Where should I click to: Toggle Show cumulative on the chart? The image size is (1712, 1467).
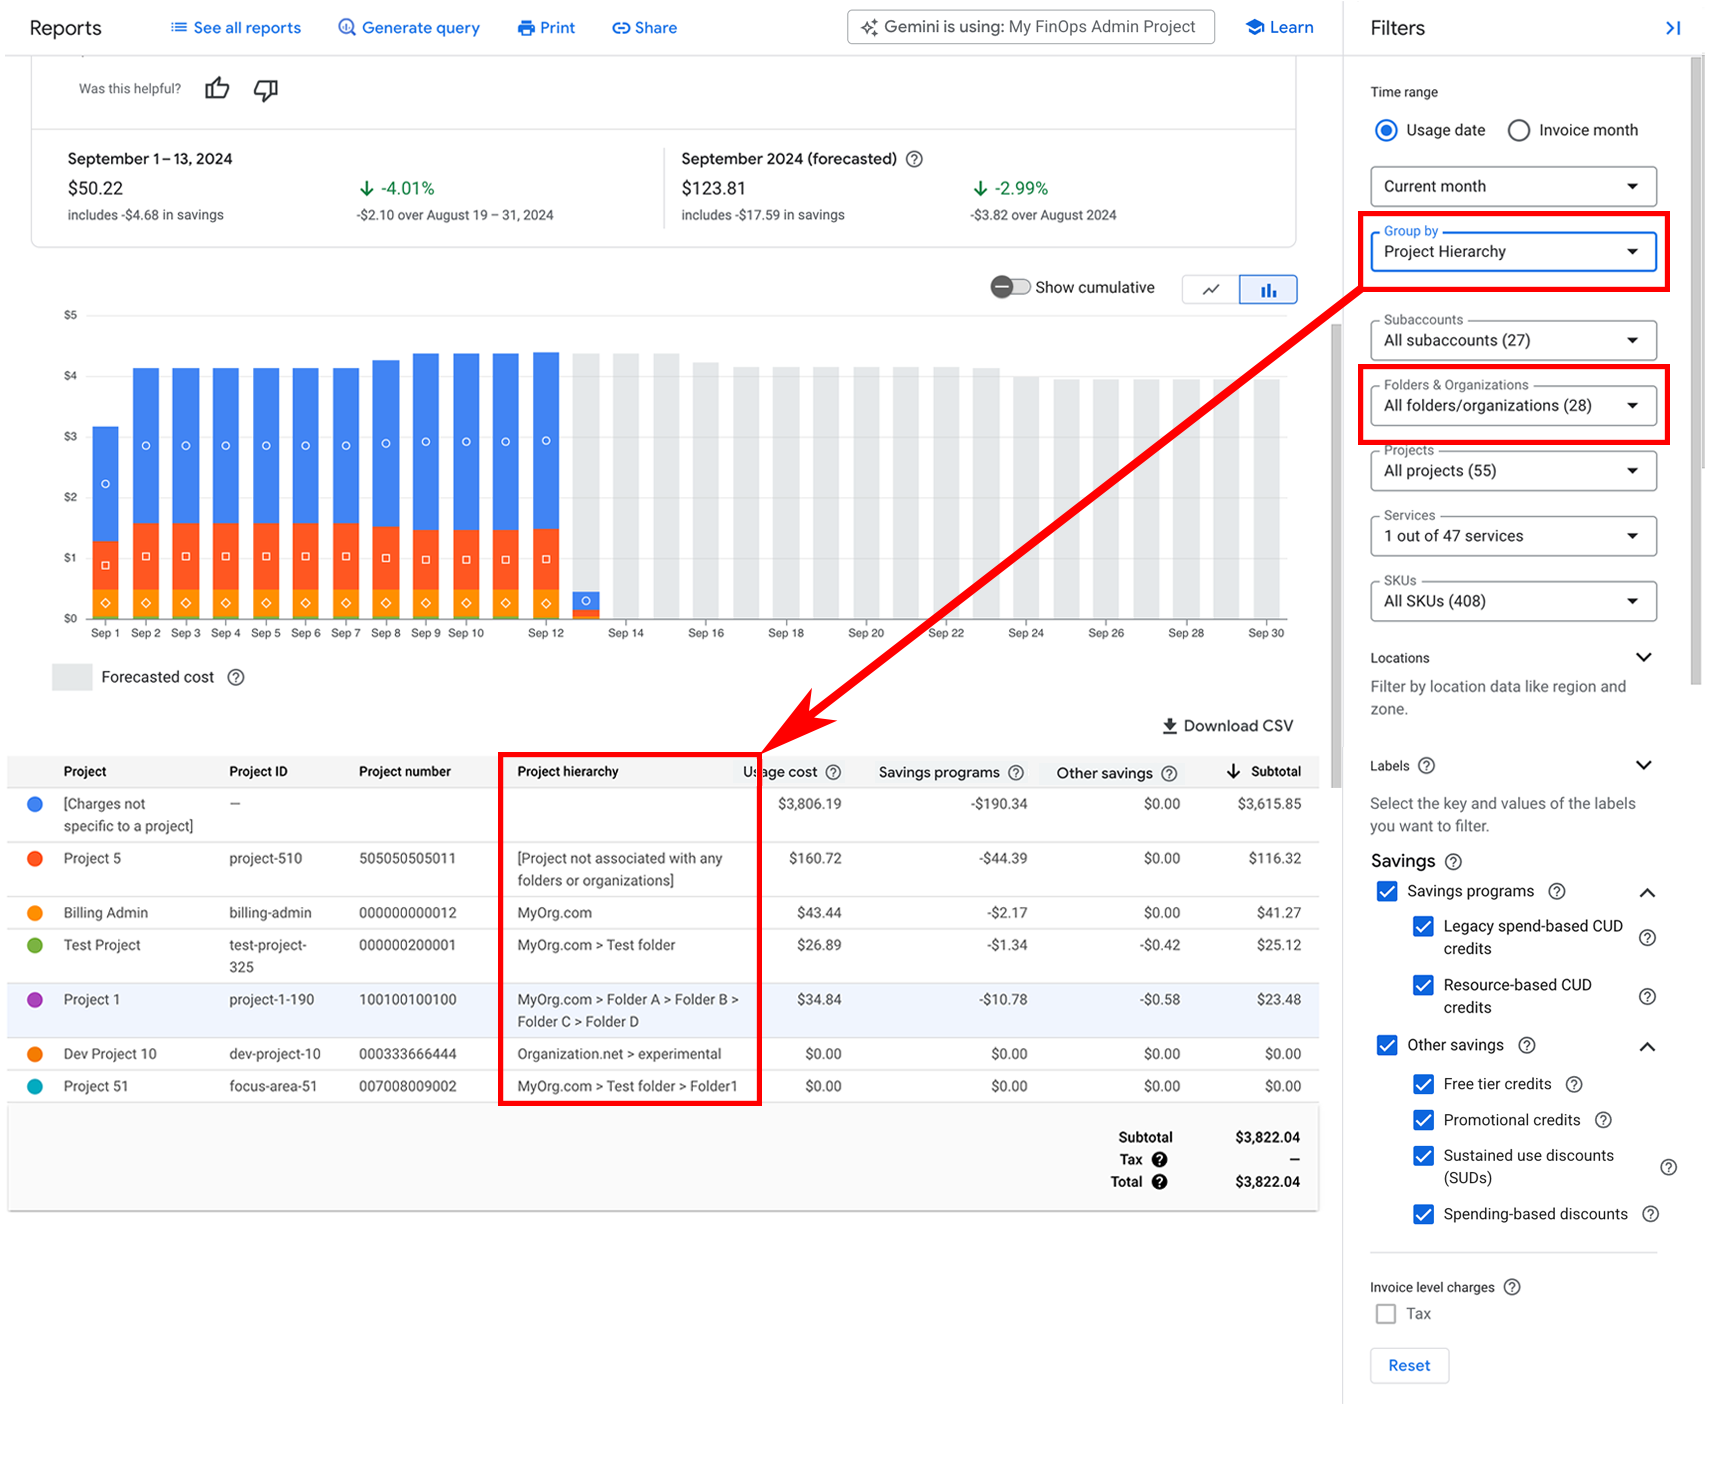coord(1010,287)
